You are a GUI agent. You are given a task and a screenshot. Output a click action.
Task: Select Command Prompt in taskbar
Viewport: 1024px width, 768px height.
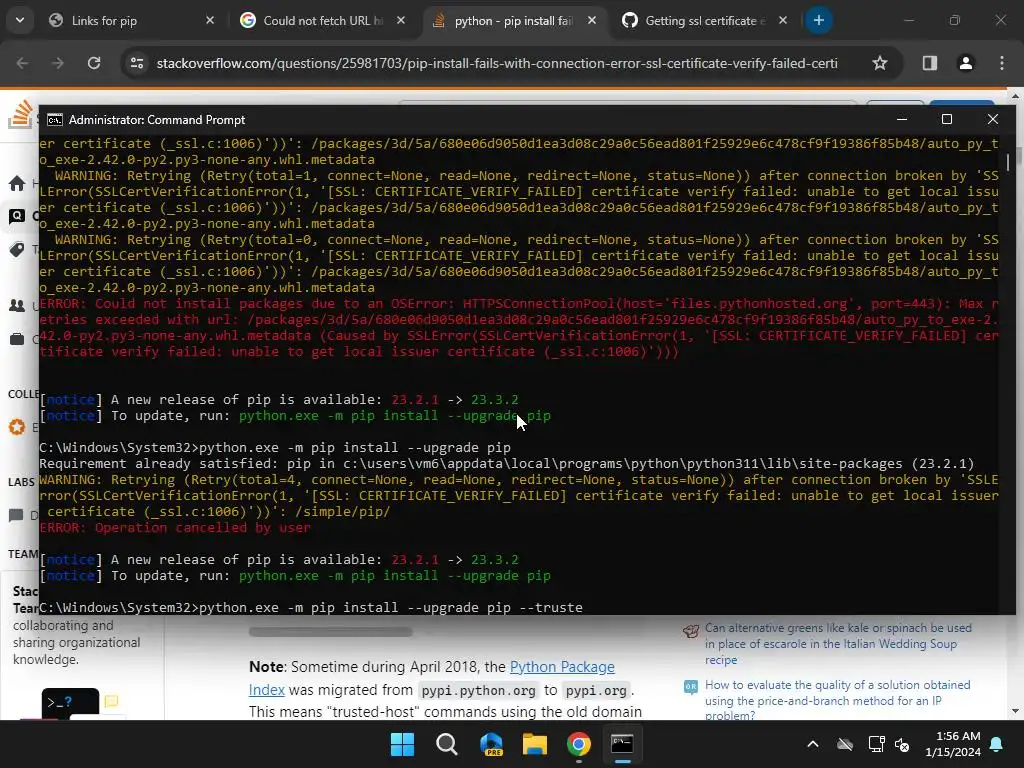coord(622,744)
